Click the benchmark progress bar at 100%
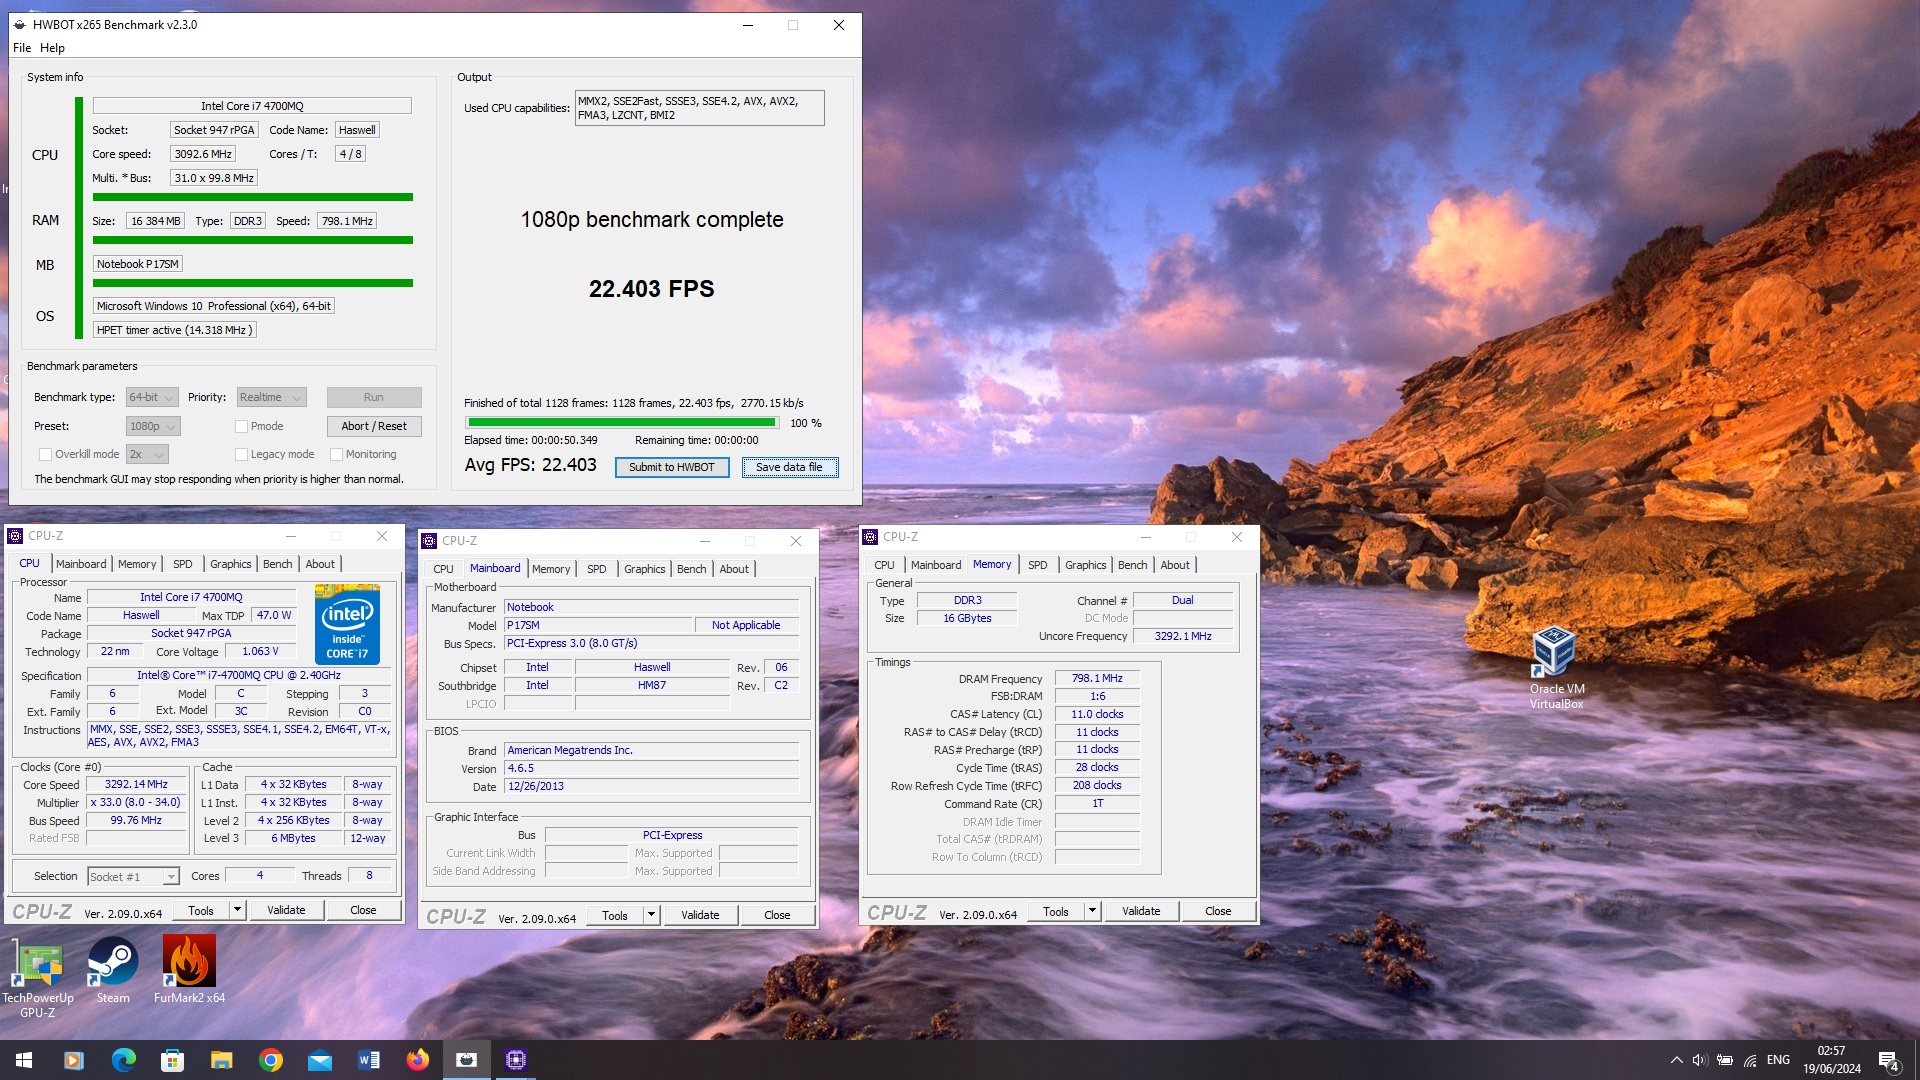This screenshot has width=1920, height=1080. [621, 423]
